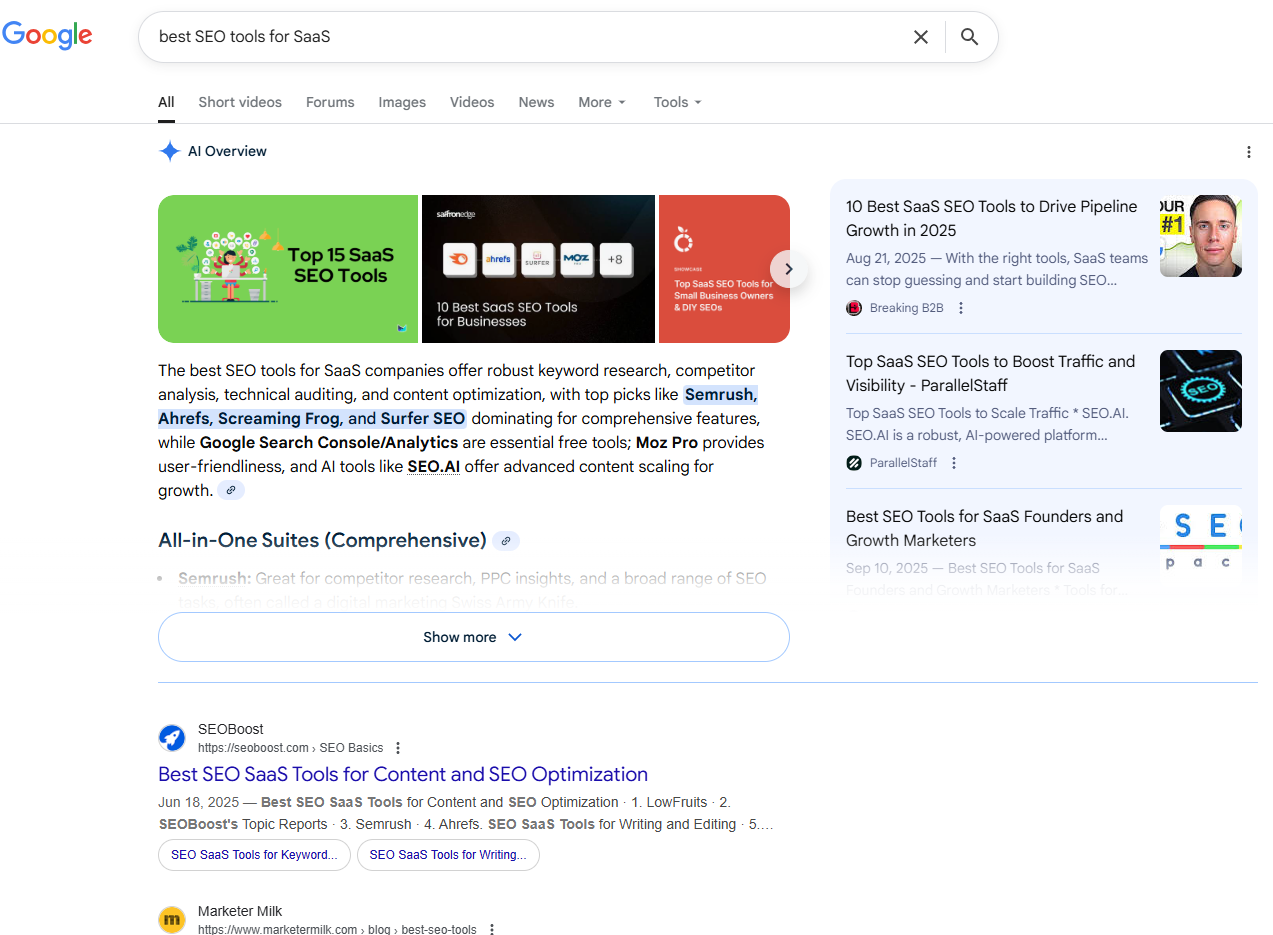
Task: Click into the search query input field
Action: [x=530, y=37]
